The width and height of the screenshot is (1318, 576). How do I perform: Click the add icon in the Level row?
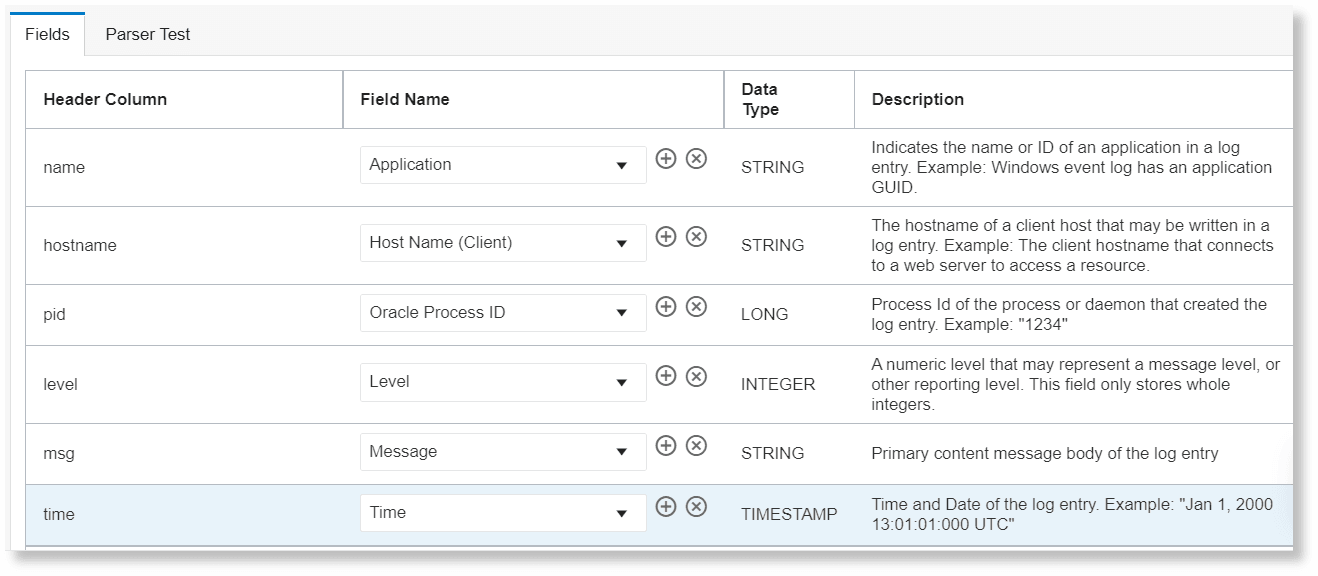(x=666, y=376)
